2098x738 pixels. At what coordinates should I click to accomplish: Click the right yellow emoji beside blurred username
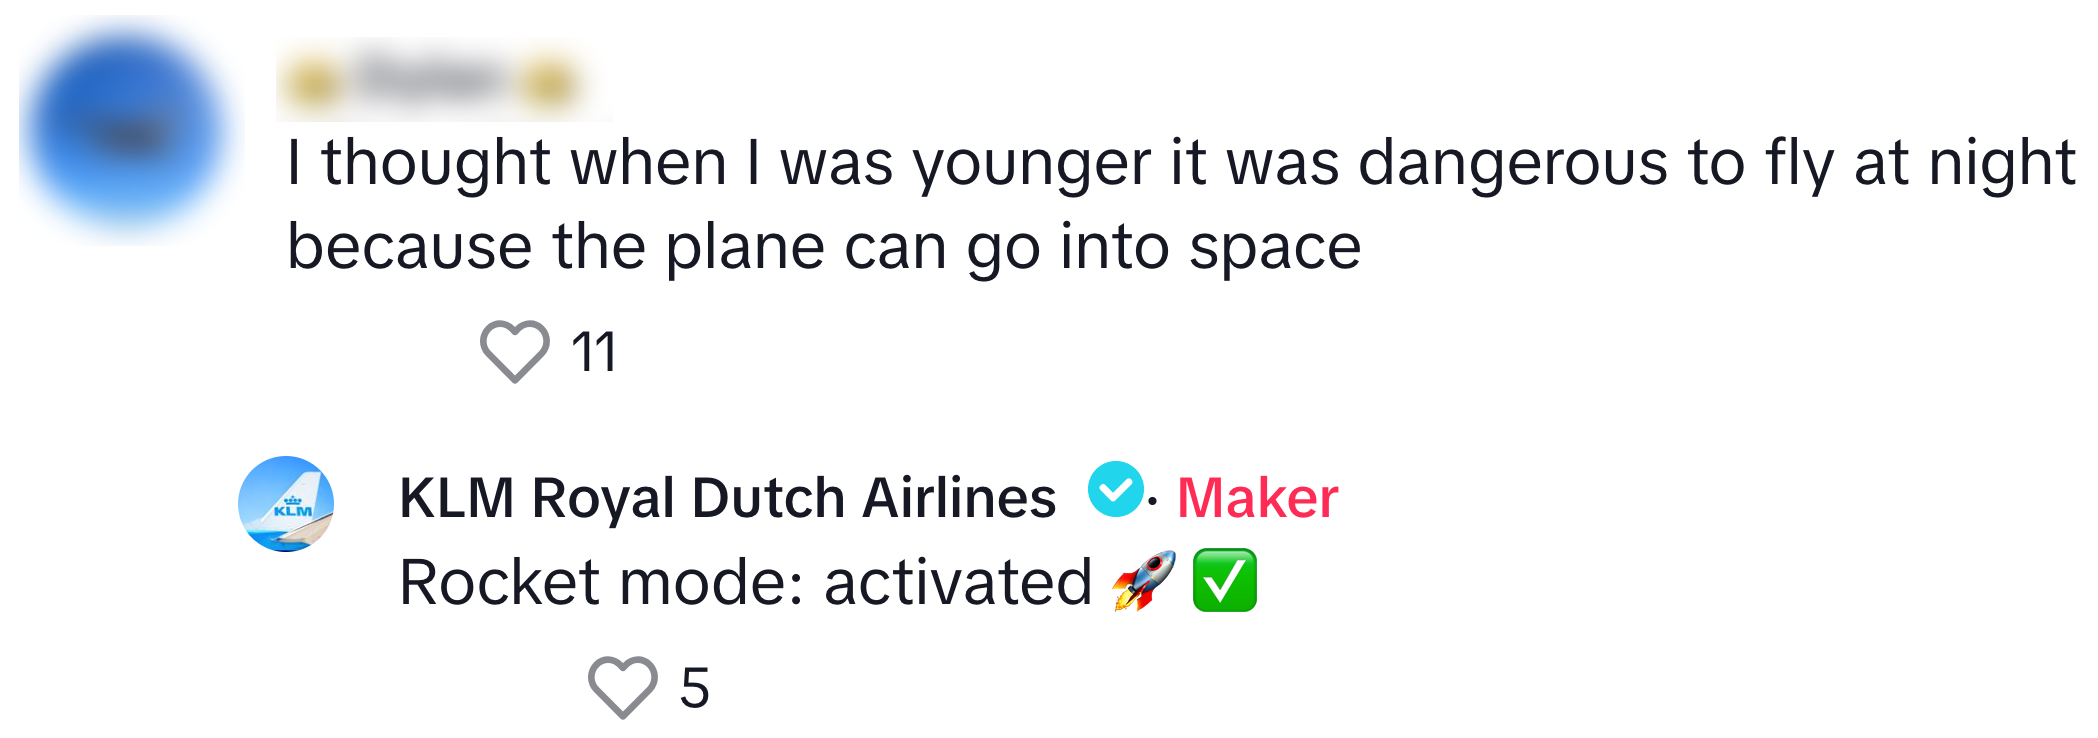(549, 83)
